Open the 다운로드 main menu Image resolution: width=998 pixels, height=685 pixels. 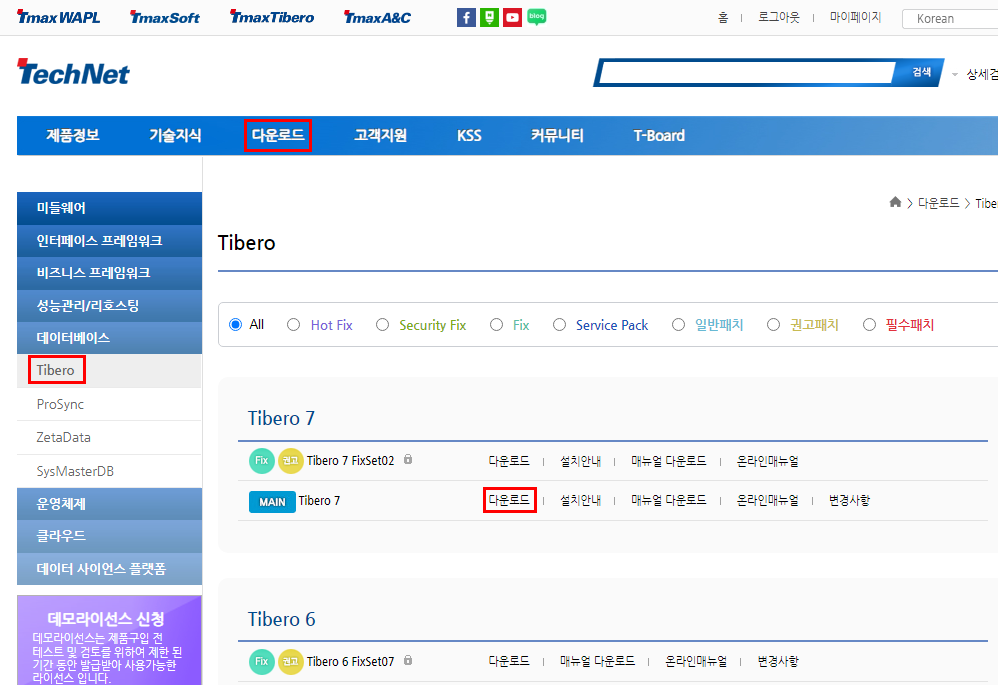click(278, 135)
